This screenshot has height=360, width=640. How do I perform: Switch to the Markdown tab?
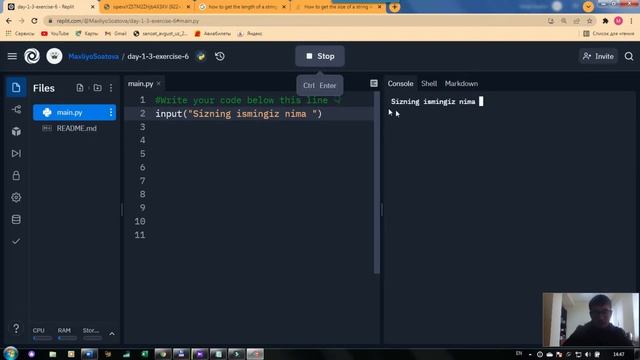pos(461,83)
